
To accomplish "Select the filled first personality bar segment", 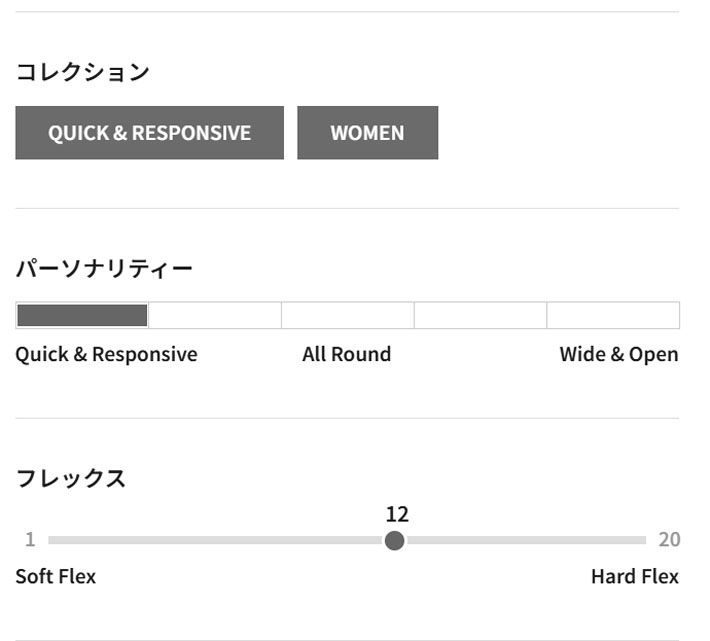I will pyautogui.click(x=82, y=316).
